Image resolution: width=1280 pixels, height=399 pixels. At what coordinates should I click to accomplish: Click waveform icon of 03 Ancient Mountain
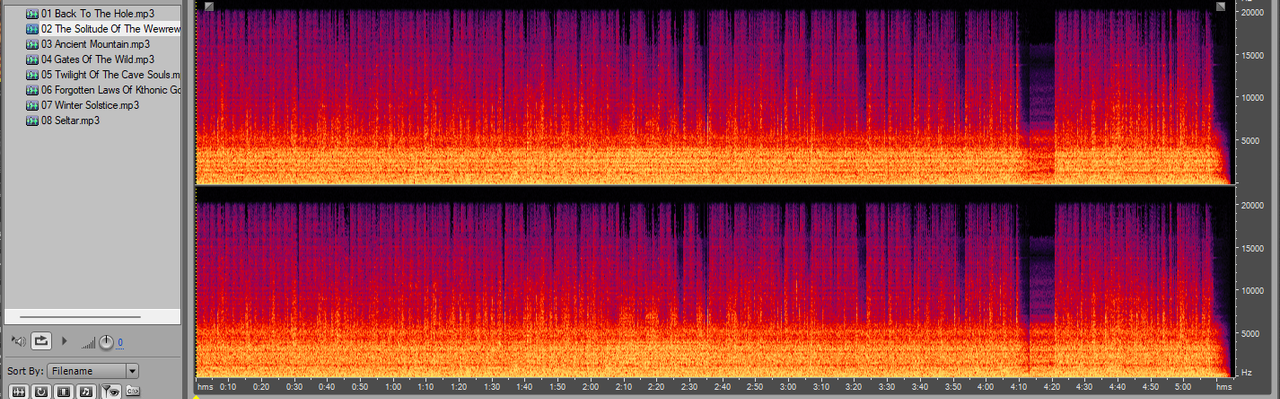click(x=32, y=44)
